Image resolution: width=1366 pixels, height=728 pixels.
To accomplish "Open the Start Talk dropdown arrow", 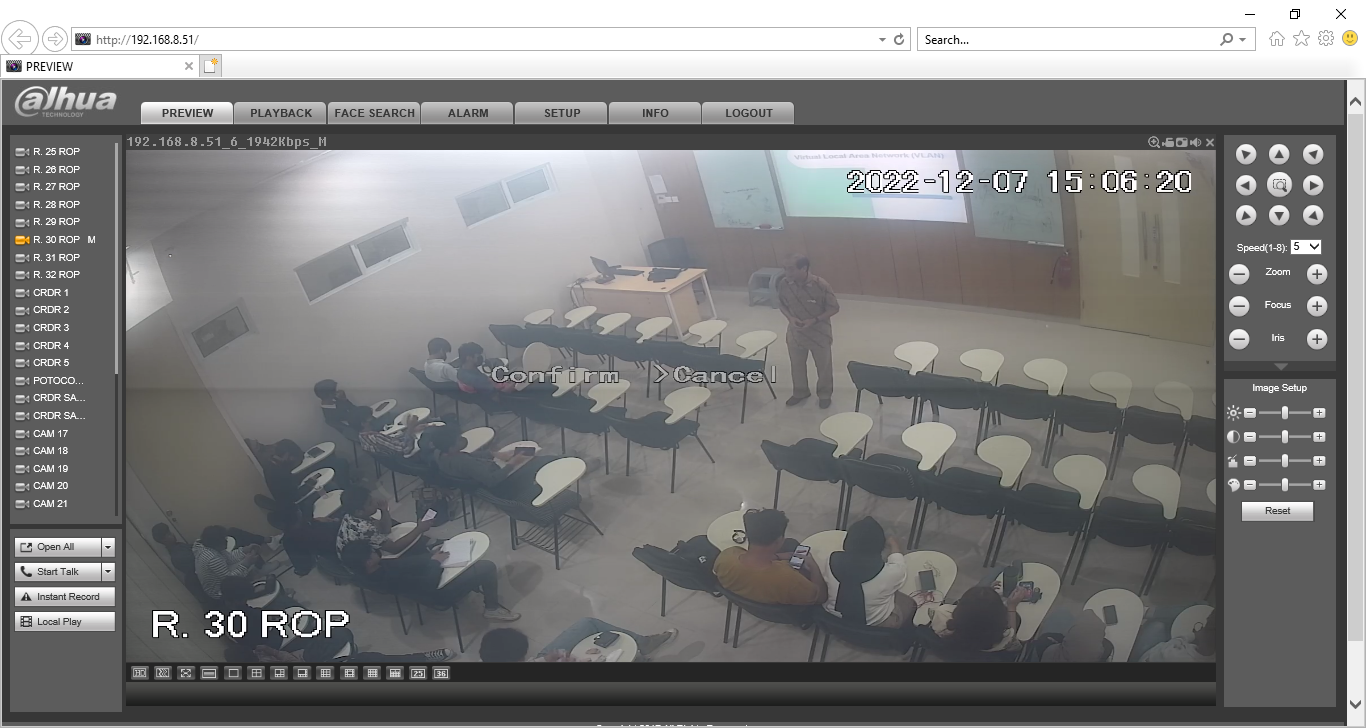I will 108,572.
